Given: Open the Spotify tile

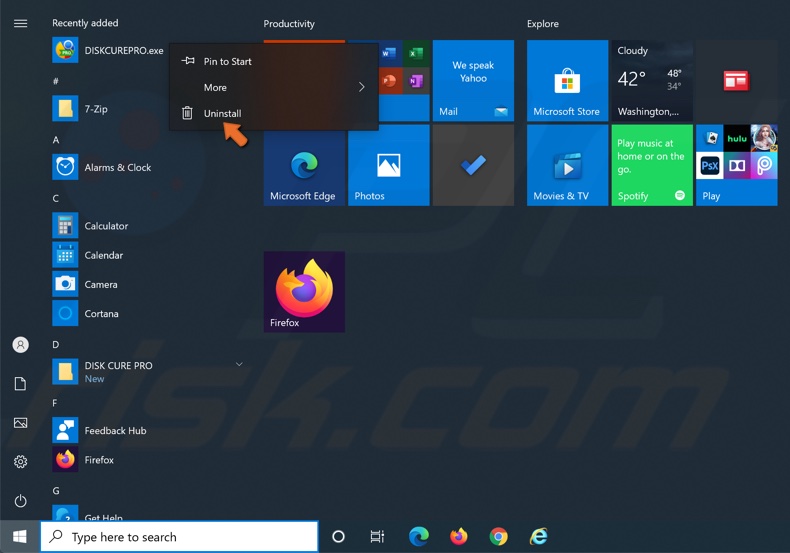Looking at the screenshot, I should (x=652, y=165).
